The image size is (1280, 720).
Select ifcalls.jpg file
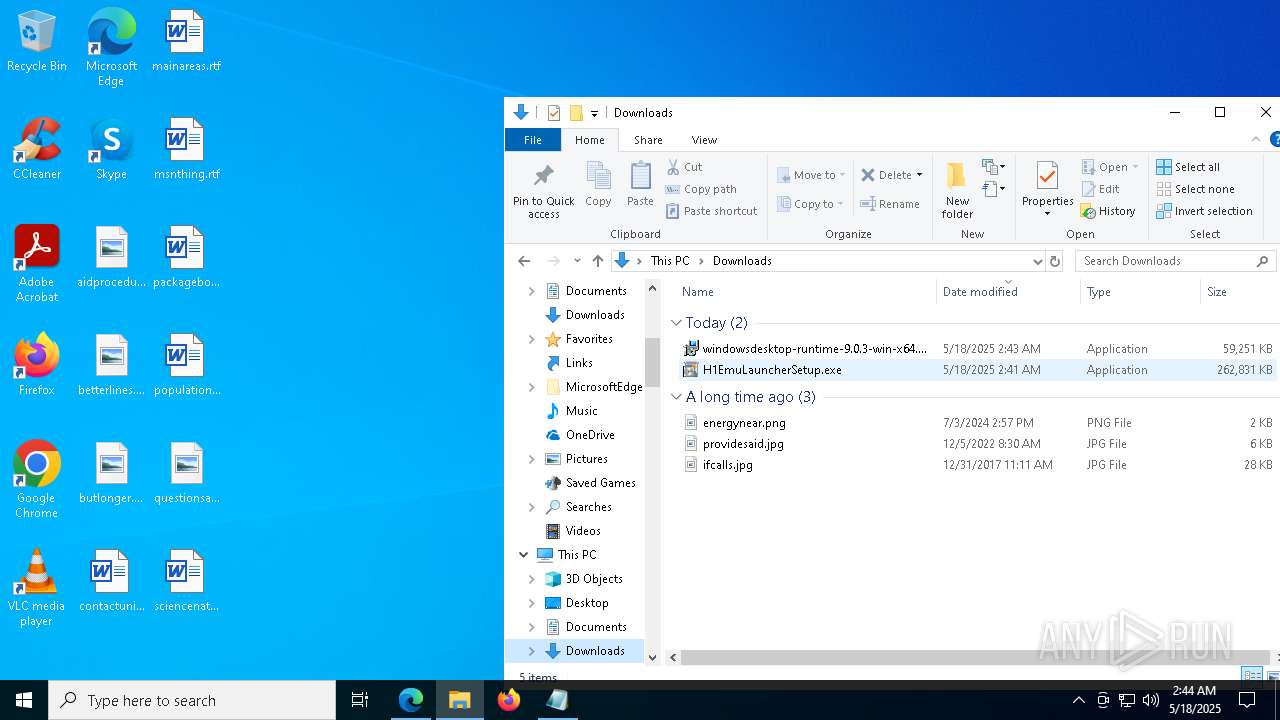727,465
